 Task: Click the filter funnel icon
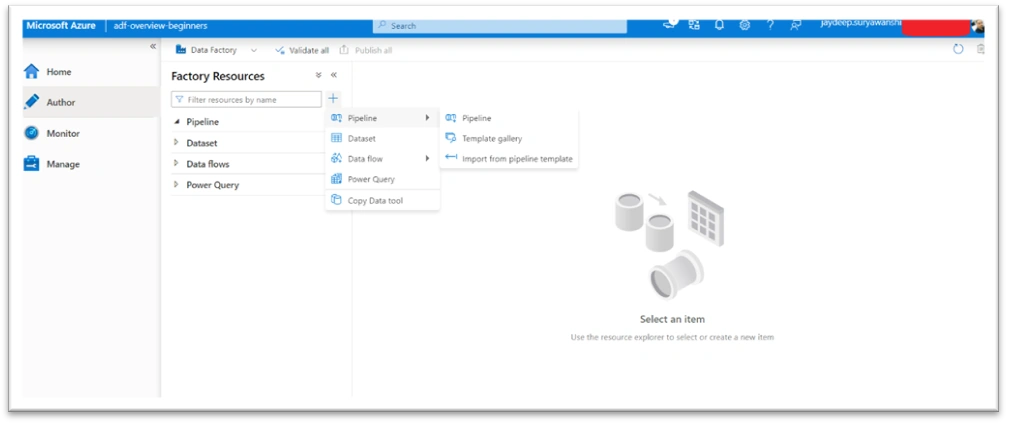point(180,100)
